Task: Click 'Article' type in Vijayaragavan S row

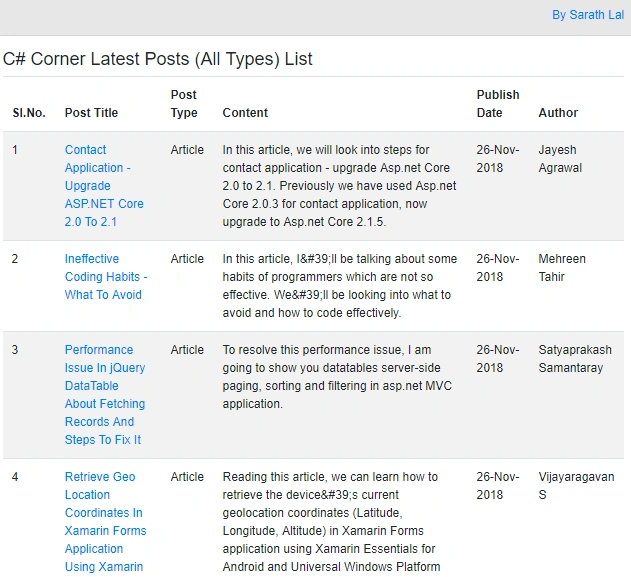Action: 187,477
